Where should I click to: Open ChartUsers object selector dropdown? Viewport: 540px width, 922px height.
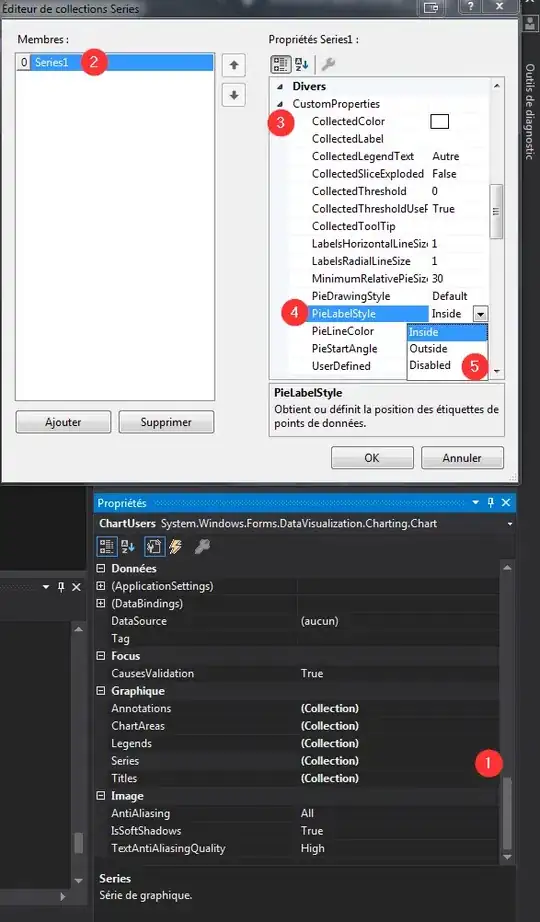(x=509, y=523)
